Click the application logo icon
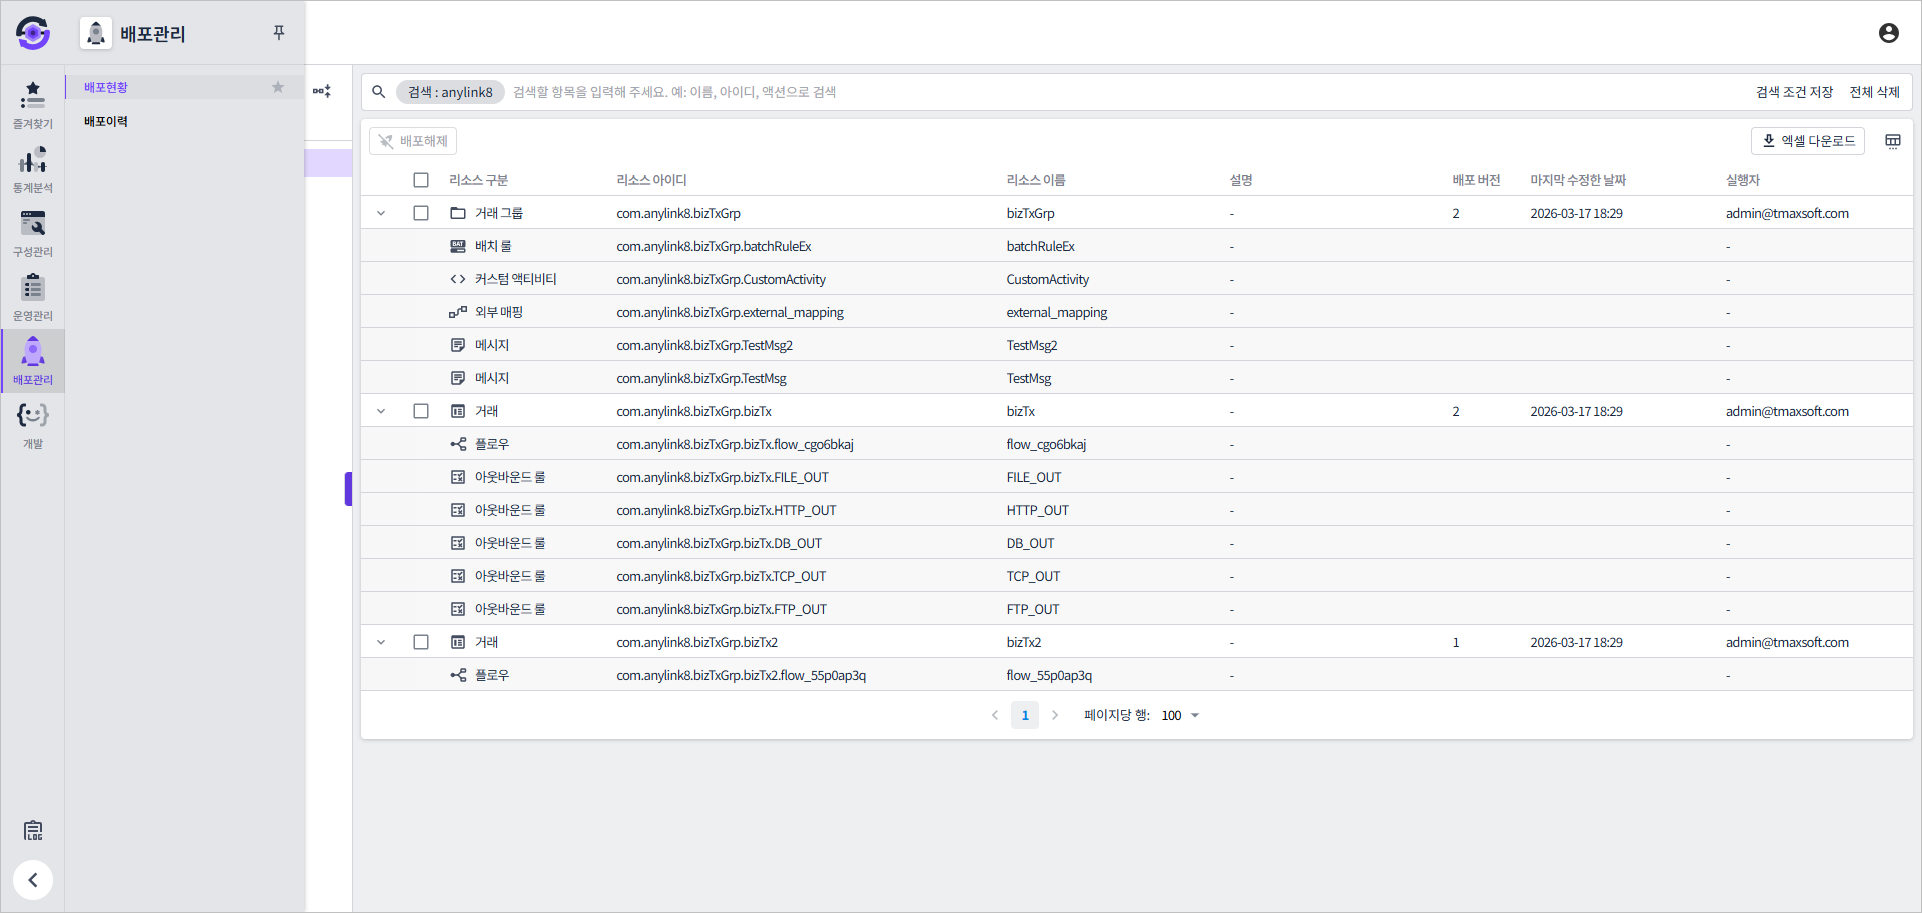Viewport: 1922px width, 913px height. pos(33,33)
